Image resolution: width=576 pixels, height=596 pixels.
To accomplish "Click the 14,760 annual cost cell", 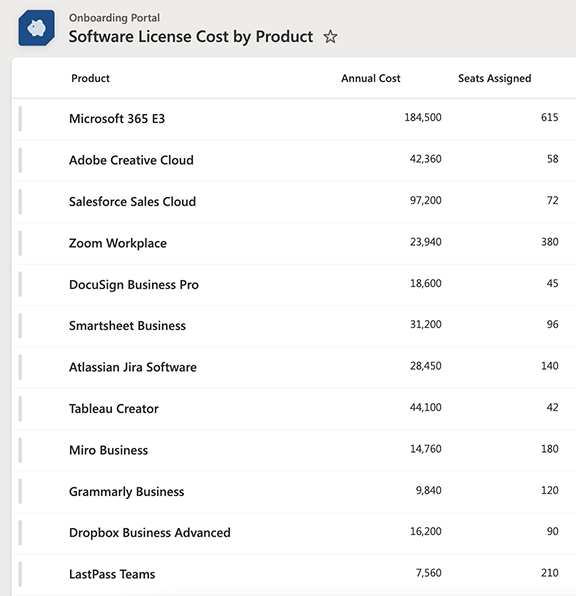I will tap(425, 449).
